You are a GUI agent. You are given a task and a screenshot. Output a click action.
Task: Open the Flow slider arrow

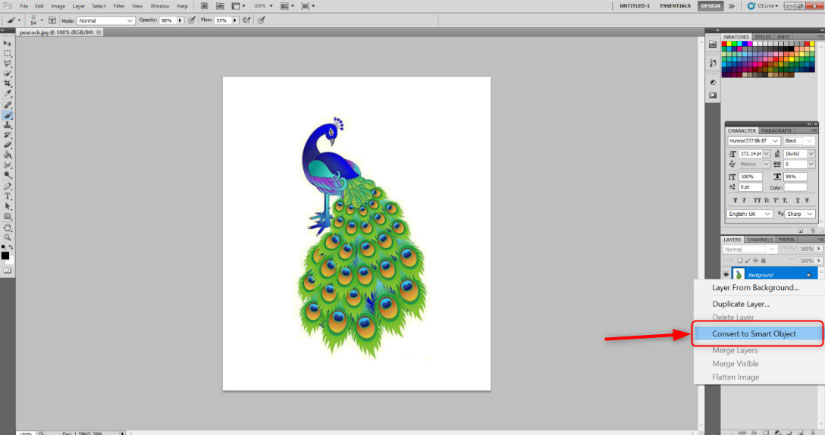235,21
